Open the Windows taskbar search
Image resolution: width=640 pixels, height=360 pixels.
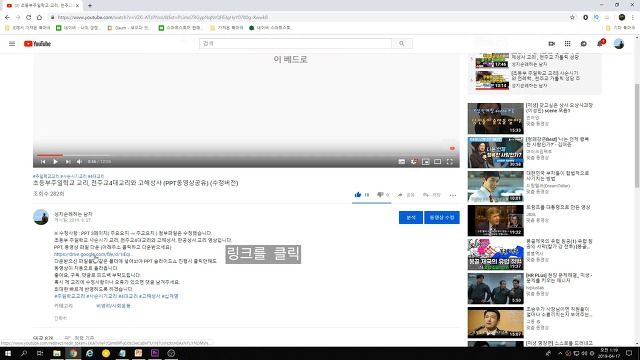(x=24, y=353)
